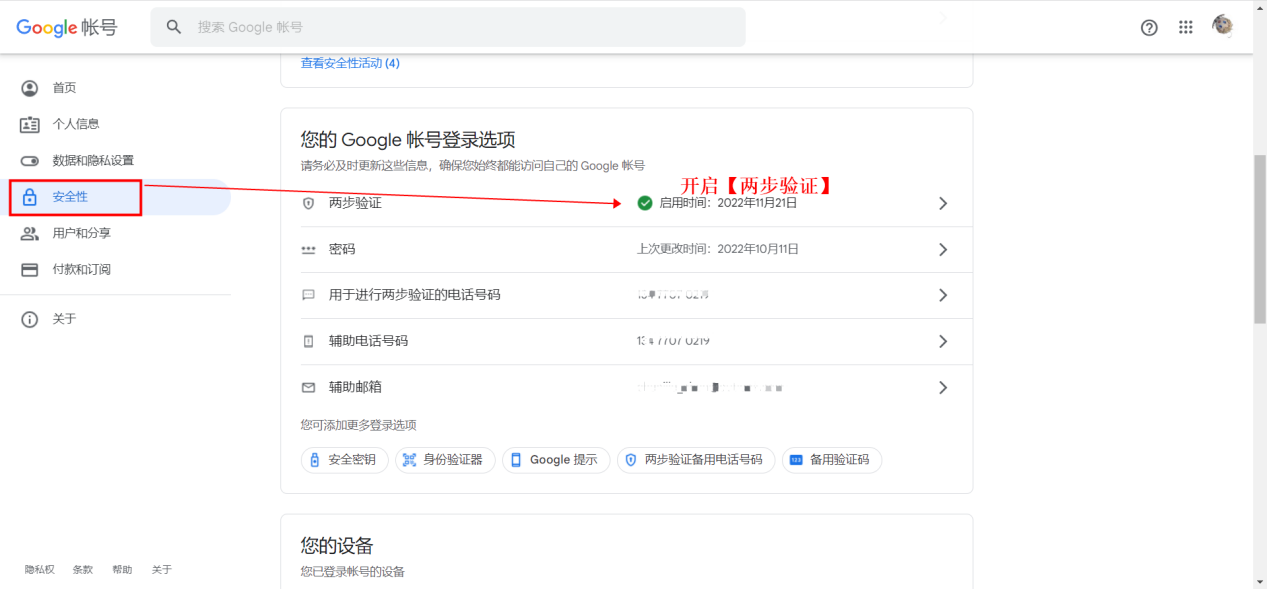Click 密码 row label

pyautogui.click(x=342, y=250)
